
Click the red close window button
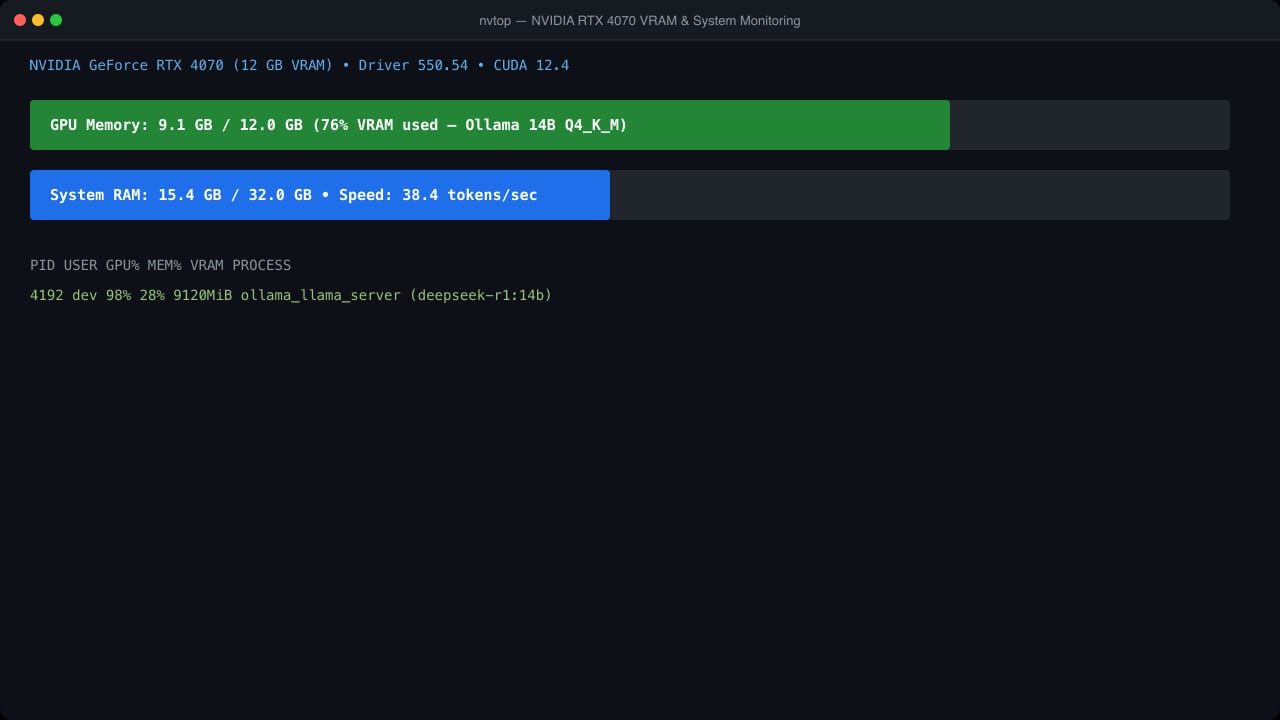[x=20, y=20]
